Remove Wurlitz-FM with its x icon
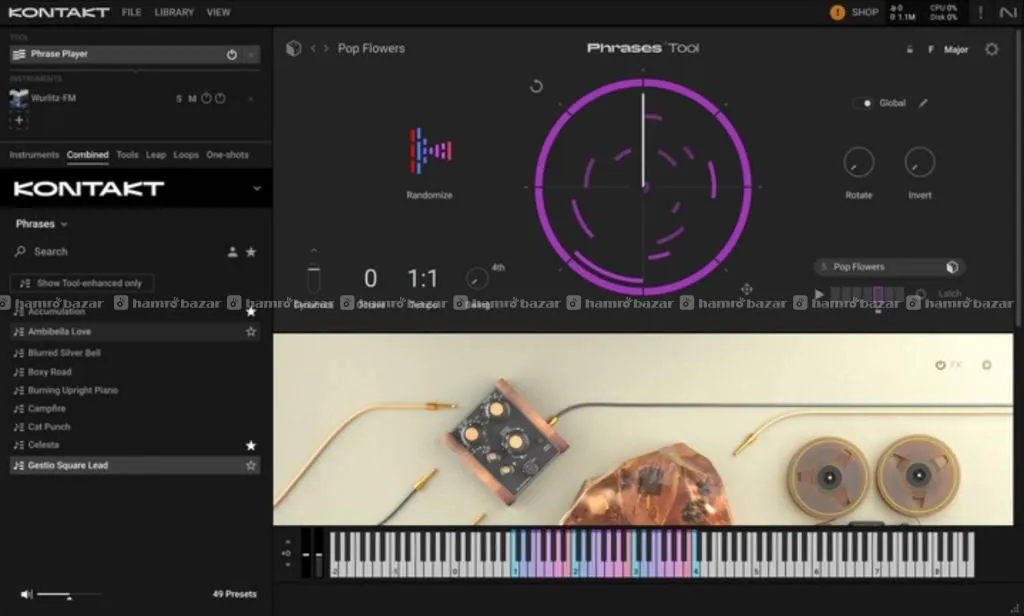This screenshot has width=1024, height=616. point(251,99)
